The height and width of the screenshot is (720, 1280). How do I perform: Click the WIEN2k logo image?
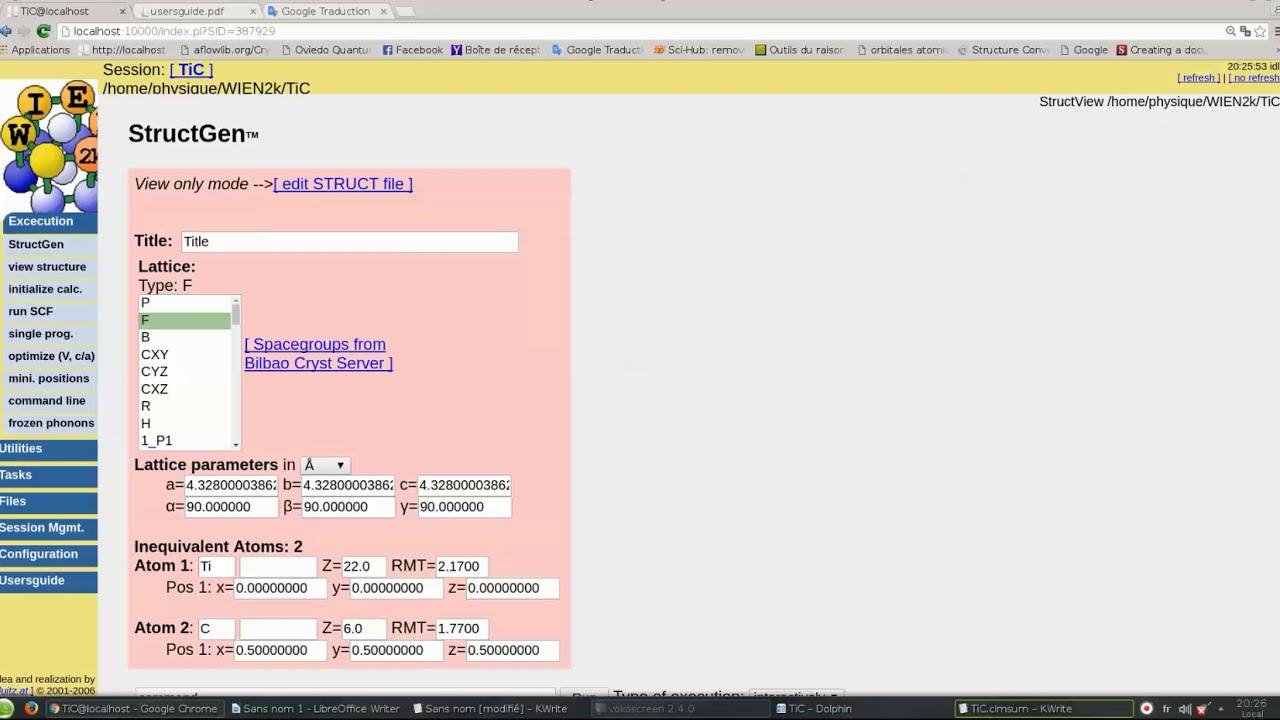pos(49,147)
